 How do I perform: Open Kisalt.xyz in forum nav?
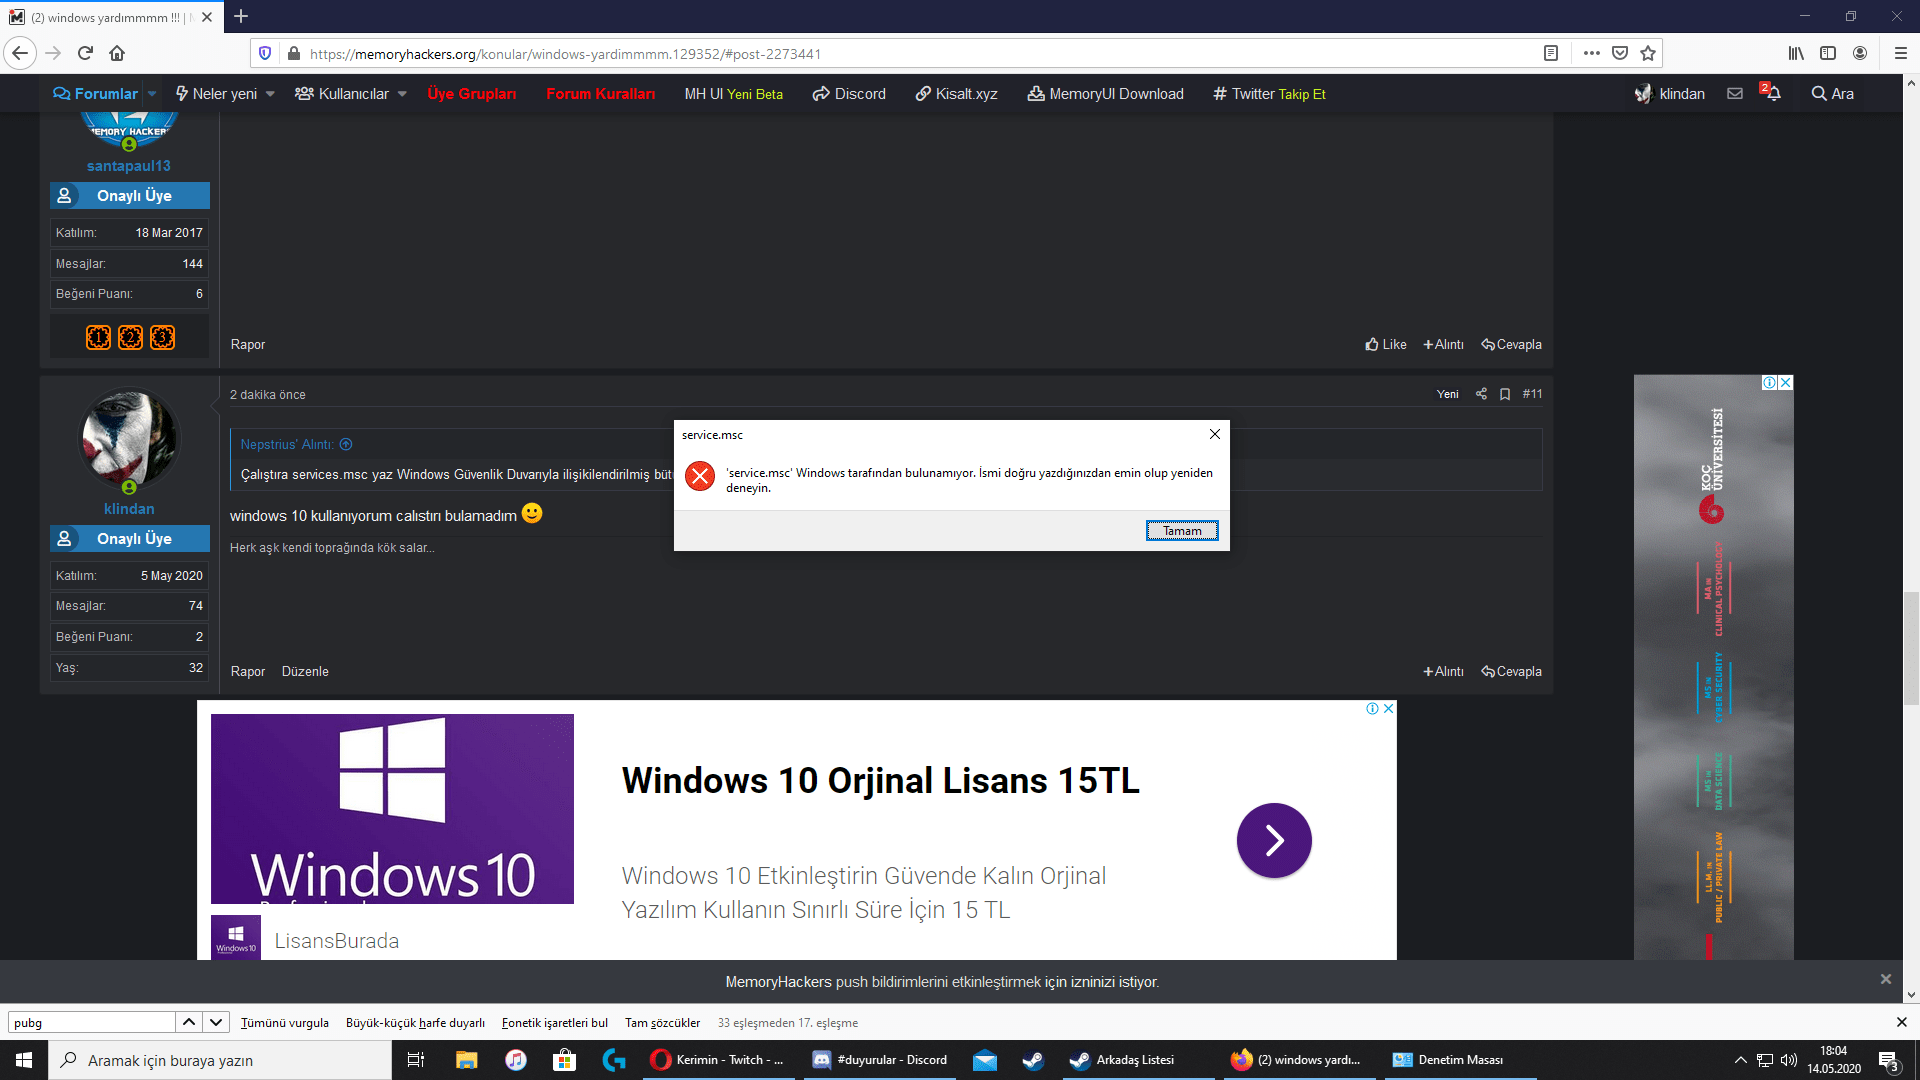pos(957,93)
